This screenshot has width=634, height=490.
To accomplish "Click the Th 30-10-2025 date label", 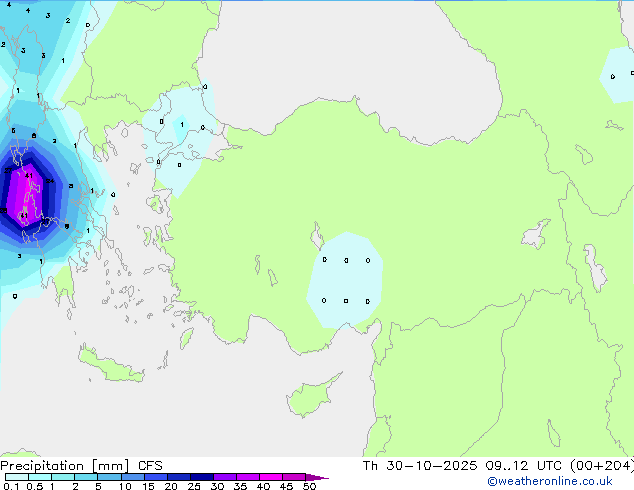I will pyautogui.click(x=415, y=465).
